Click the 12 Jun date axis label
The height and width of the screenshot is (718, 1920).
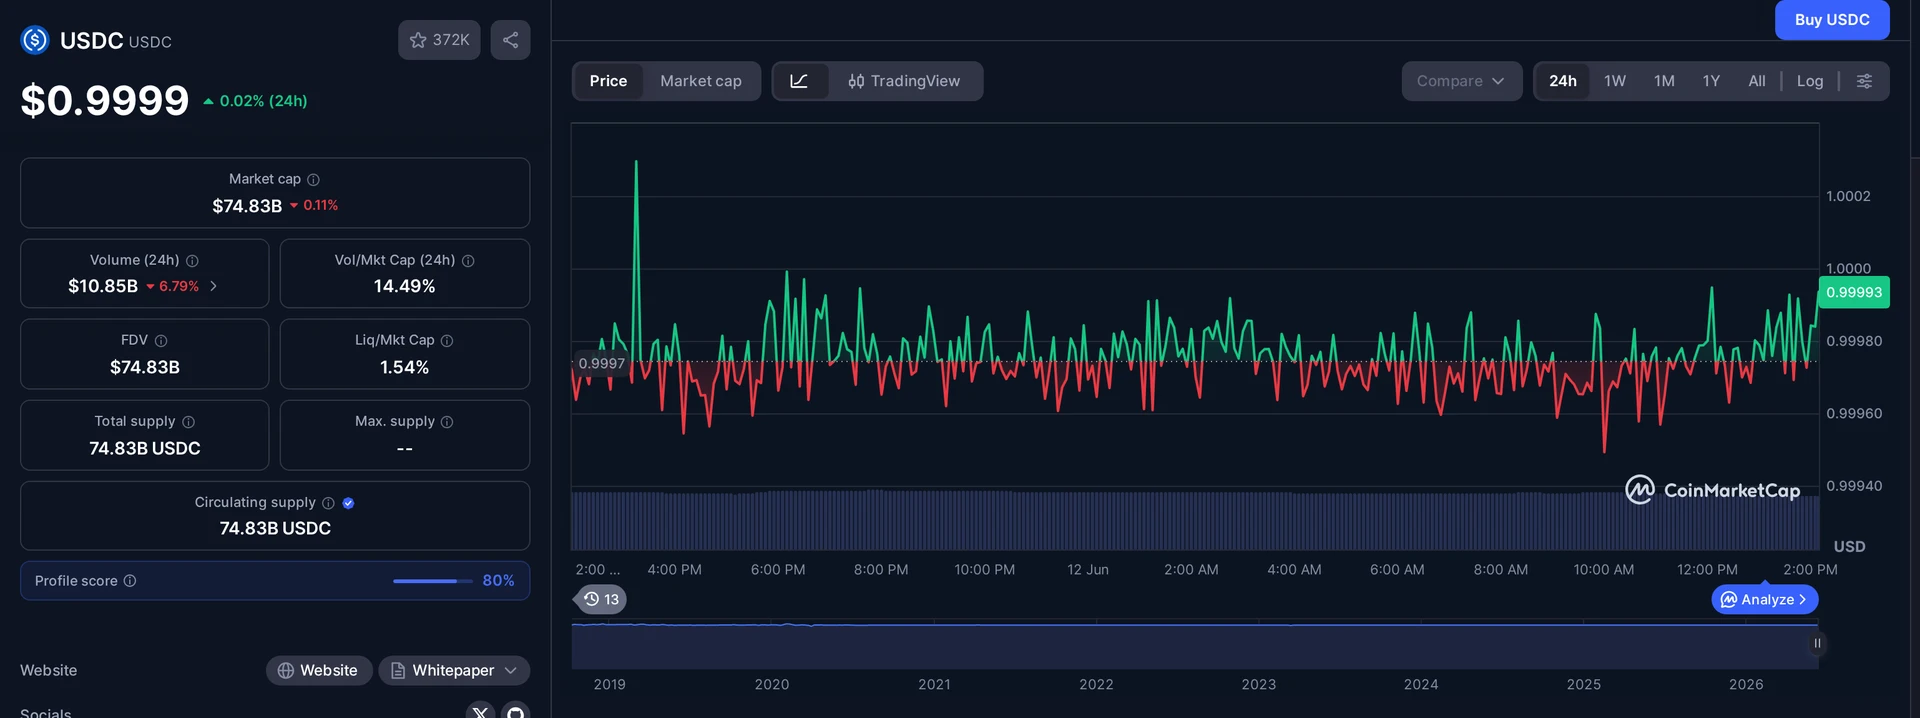(x=1088, y=569)
